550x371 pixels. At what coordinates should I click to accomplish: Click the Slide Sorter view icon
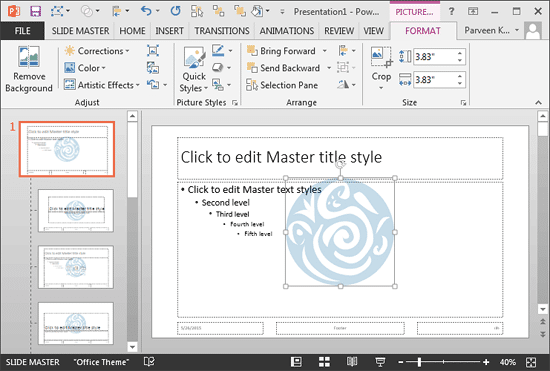point(324,362)
